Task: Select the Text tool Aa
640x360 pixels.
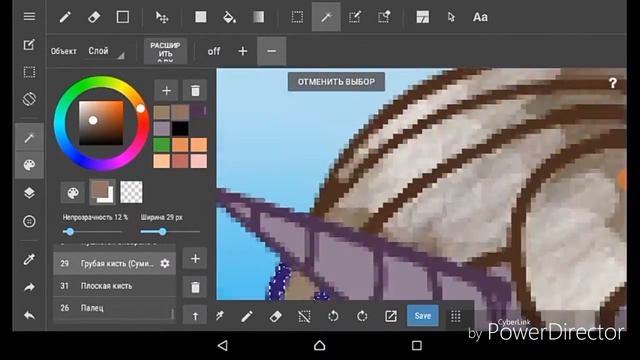Action: pyautogui.click(x=480, y=17)
